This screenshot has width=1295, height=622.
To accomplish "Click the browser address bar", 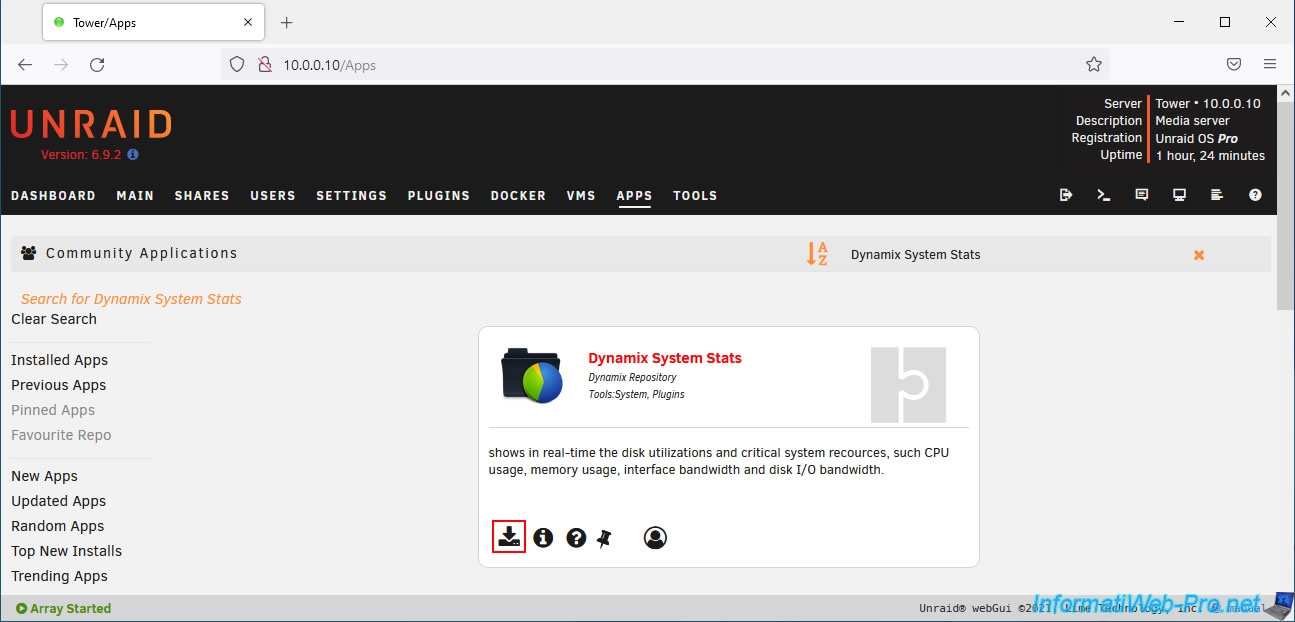I will coord(660,65).
